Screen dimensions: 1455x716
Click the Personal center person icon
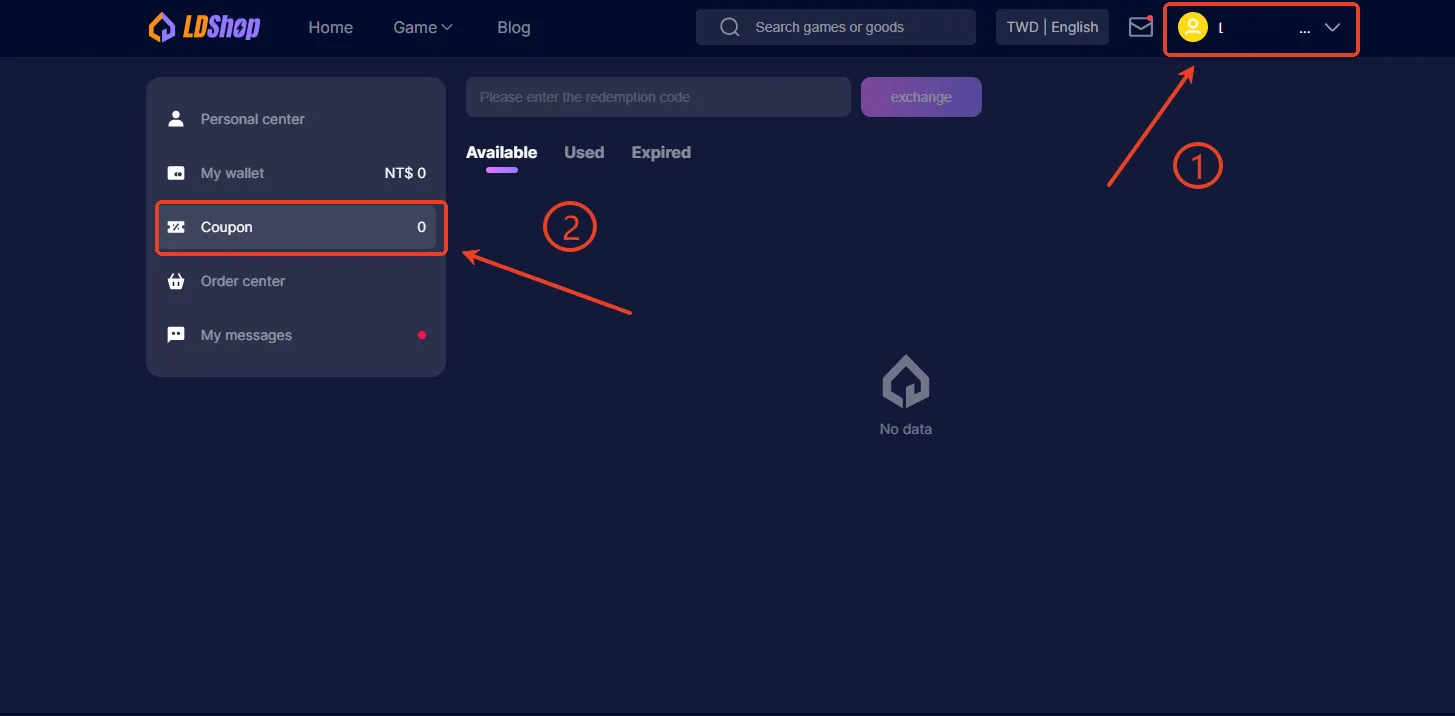point(176,119)
